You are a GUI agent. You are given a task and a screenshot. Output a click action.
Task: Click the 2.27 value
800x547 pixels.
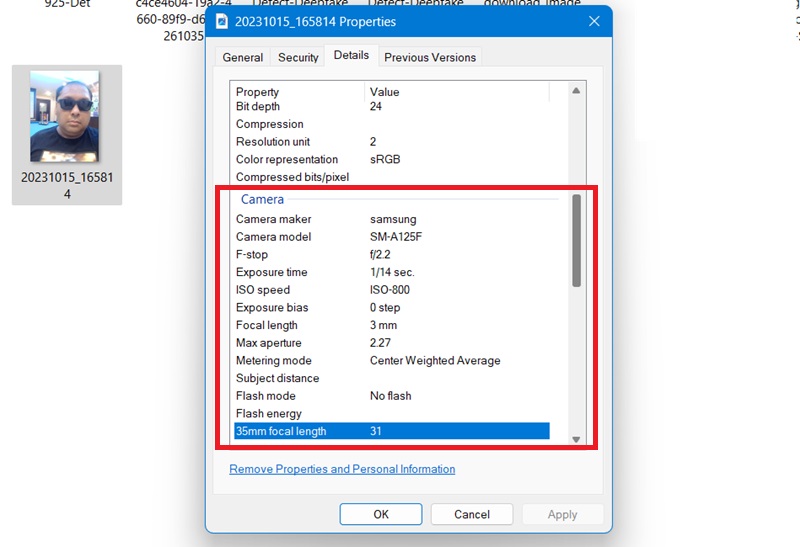tap(380, 343)
